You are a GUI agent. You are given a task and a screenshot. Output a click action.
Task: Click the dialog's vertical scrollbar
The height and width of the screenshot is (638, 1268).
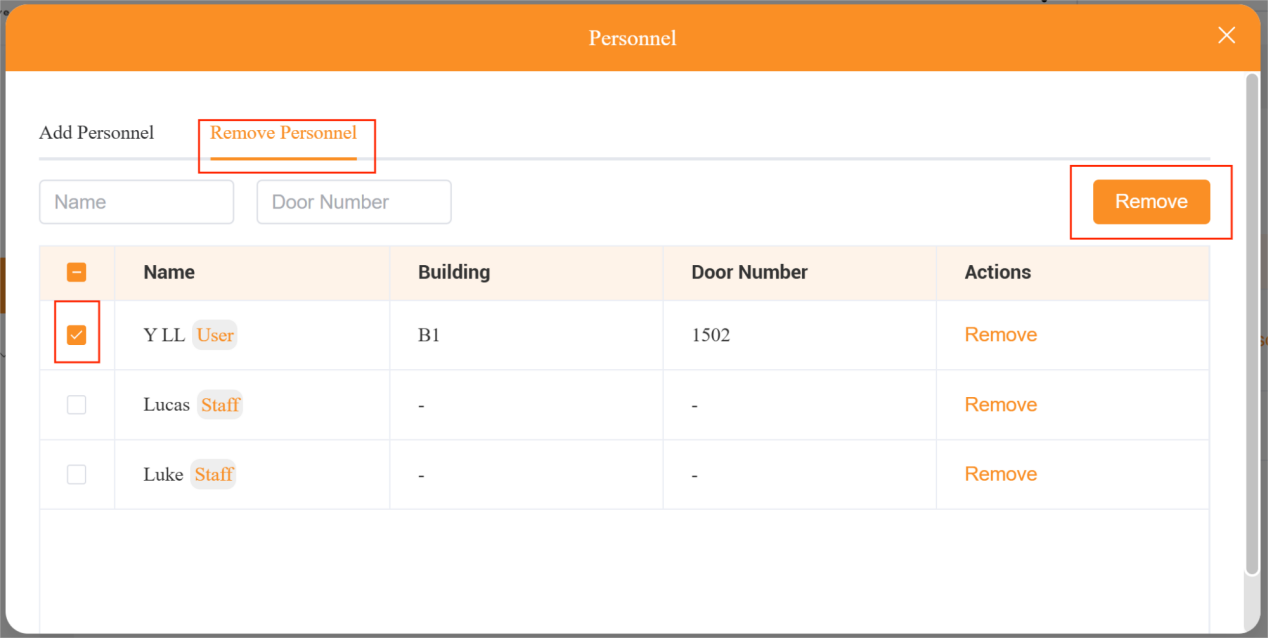(1252, 324)
